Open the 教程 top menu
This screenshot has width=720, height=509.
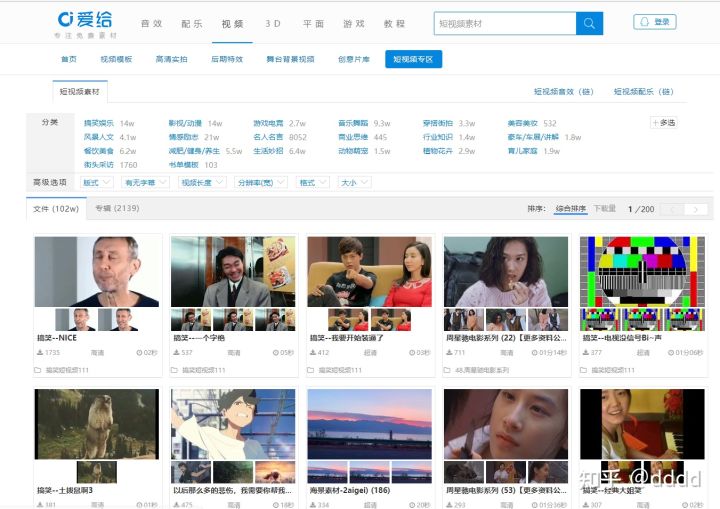394,23
